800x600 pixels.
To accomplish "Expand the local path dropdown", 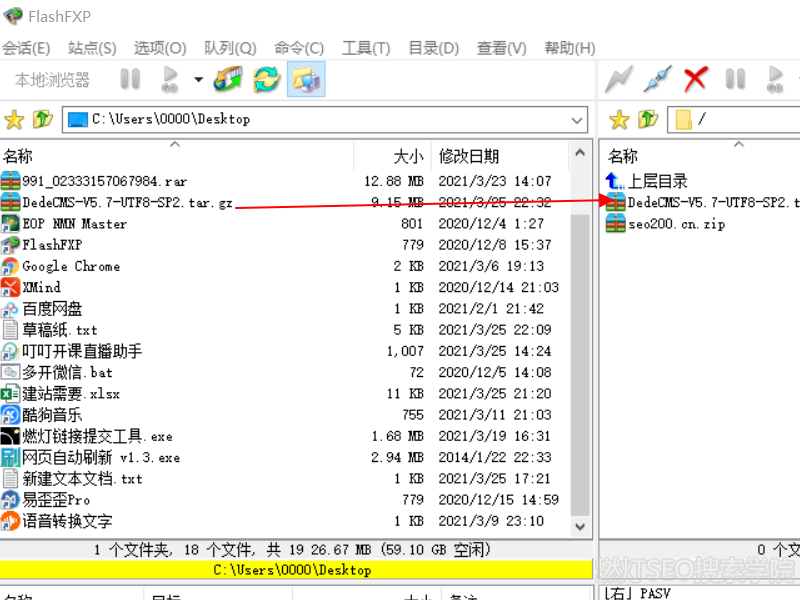I will pos(577,120).
